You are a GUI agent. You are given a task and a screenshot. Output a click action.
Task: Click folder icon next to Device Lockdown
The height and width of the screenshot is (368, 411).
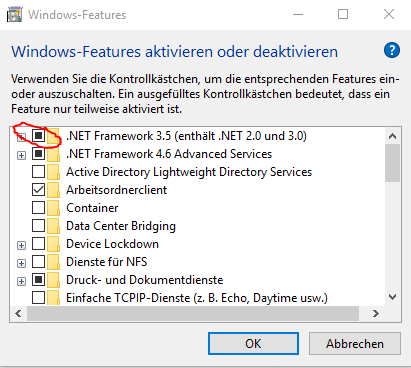click(x=53, y=244)
